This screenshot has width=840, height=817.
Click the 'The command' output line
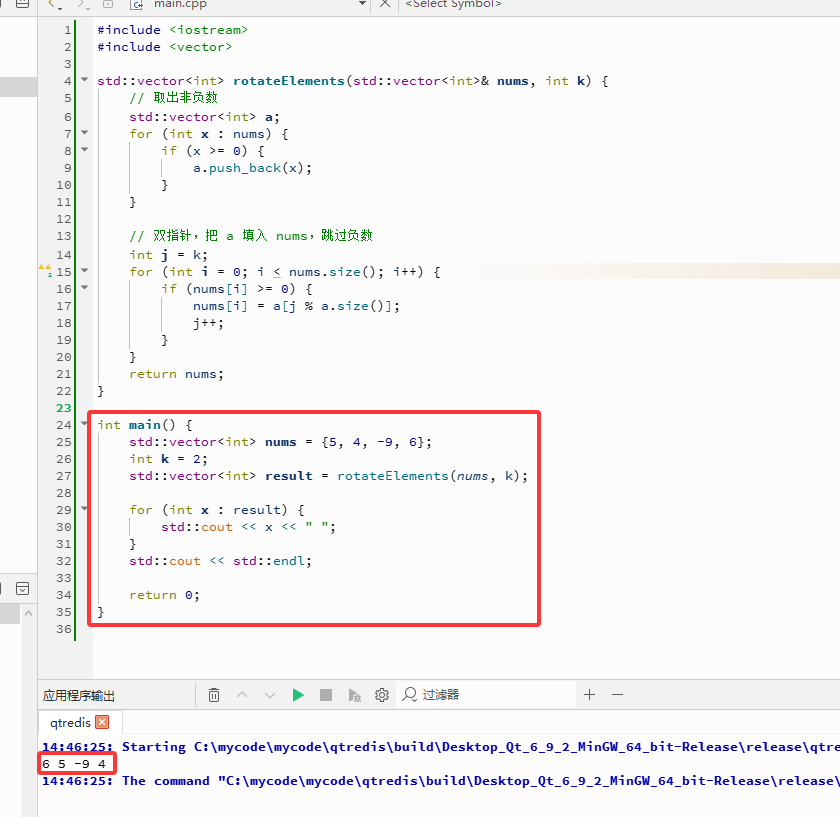click(x=441, y=781)
